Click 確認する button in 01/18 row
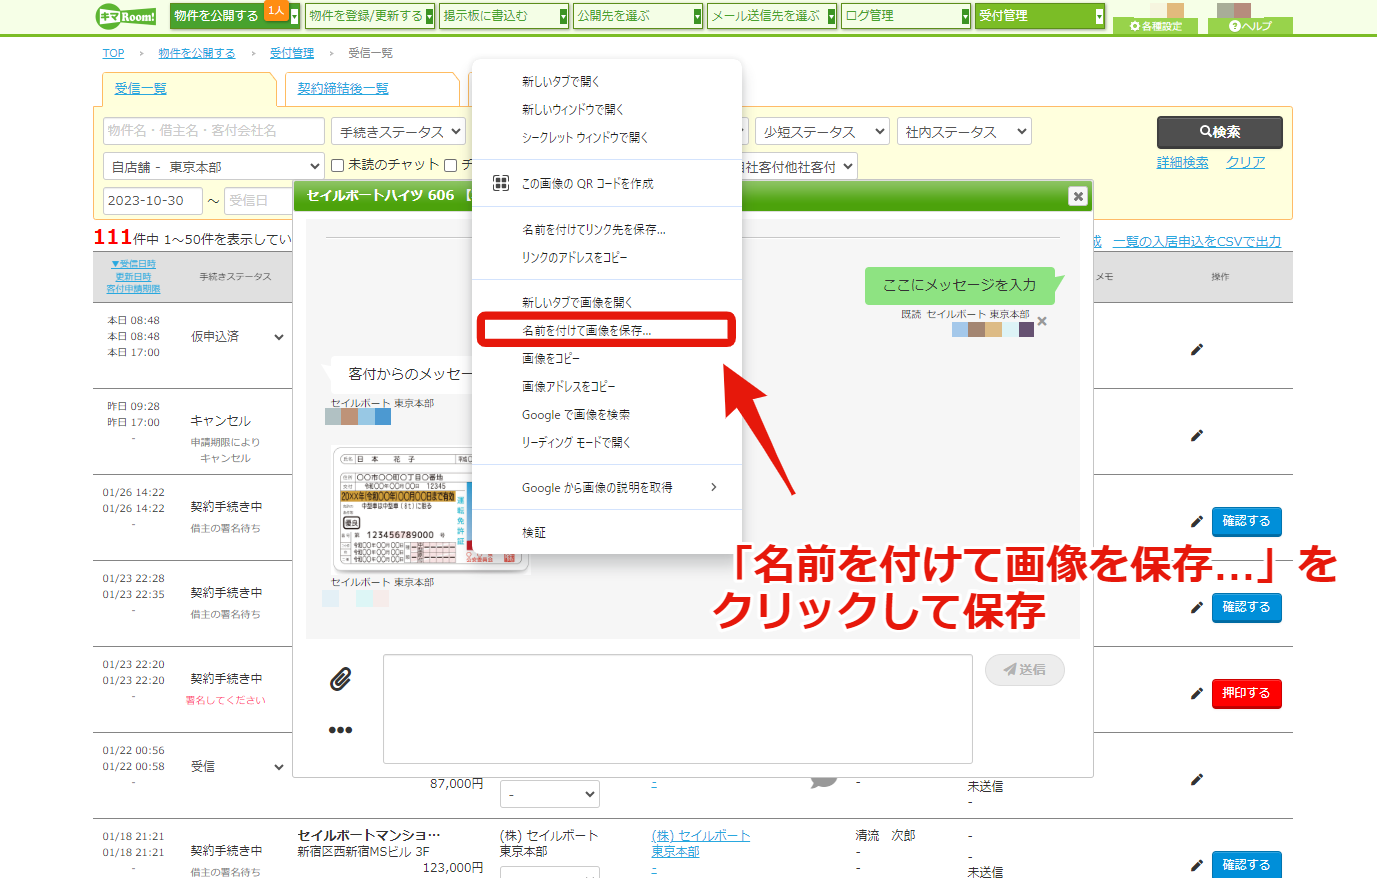This screenshot has height=878, width=1377. click(1246, 865)
